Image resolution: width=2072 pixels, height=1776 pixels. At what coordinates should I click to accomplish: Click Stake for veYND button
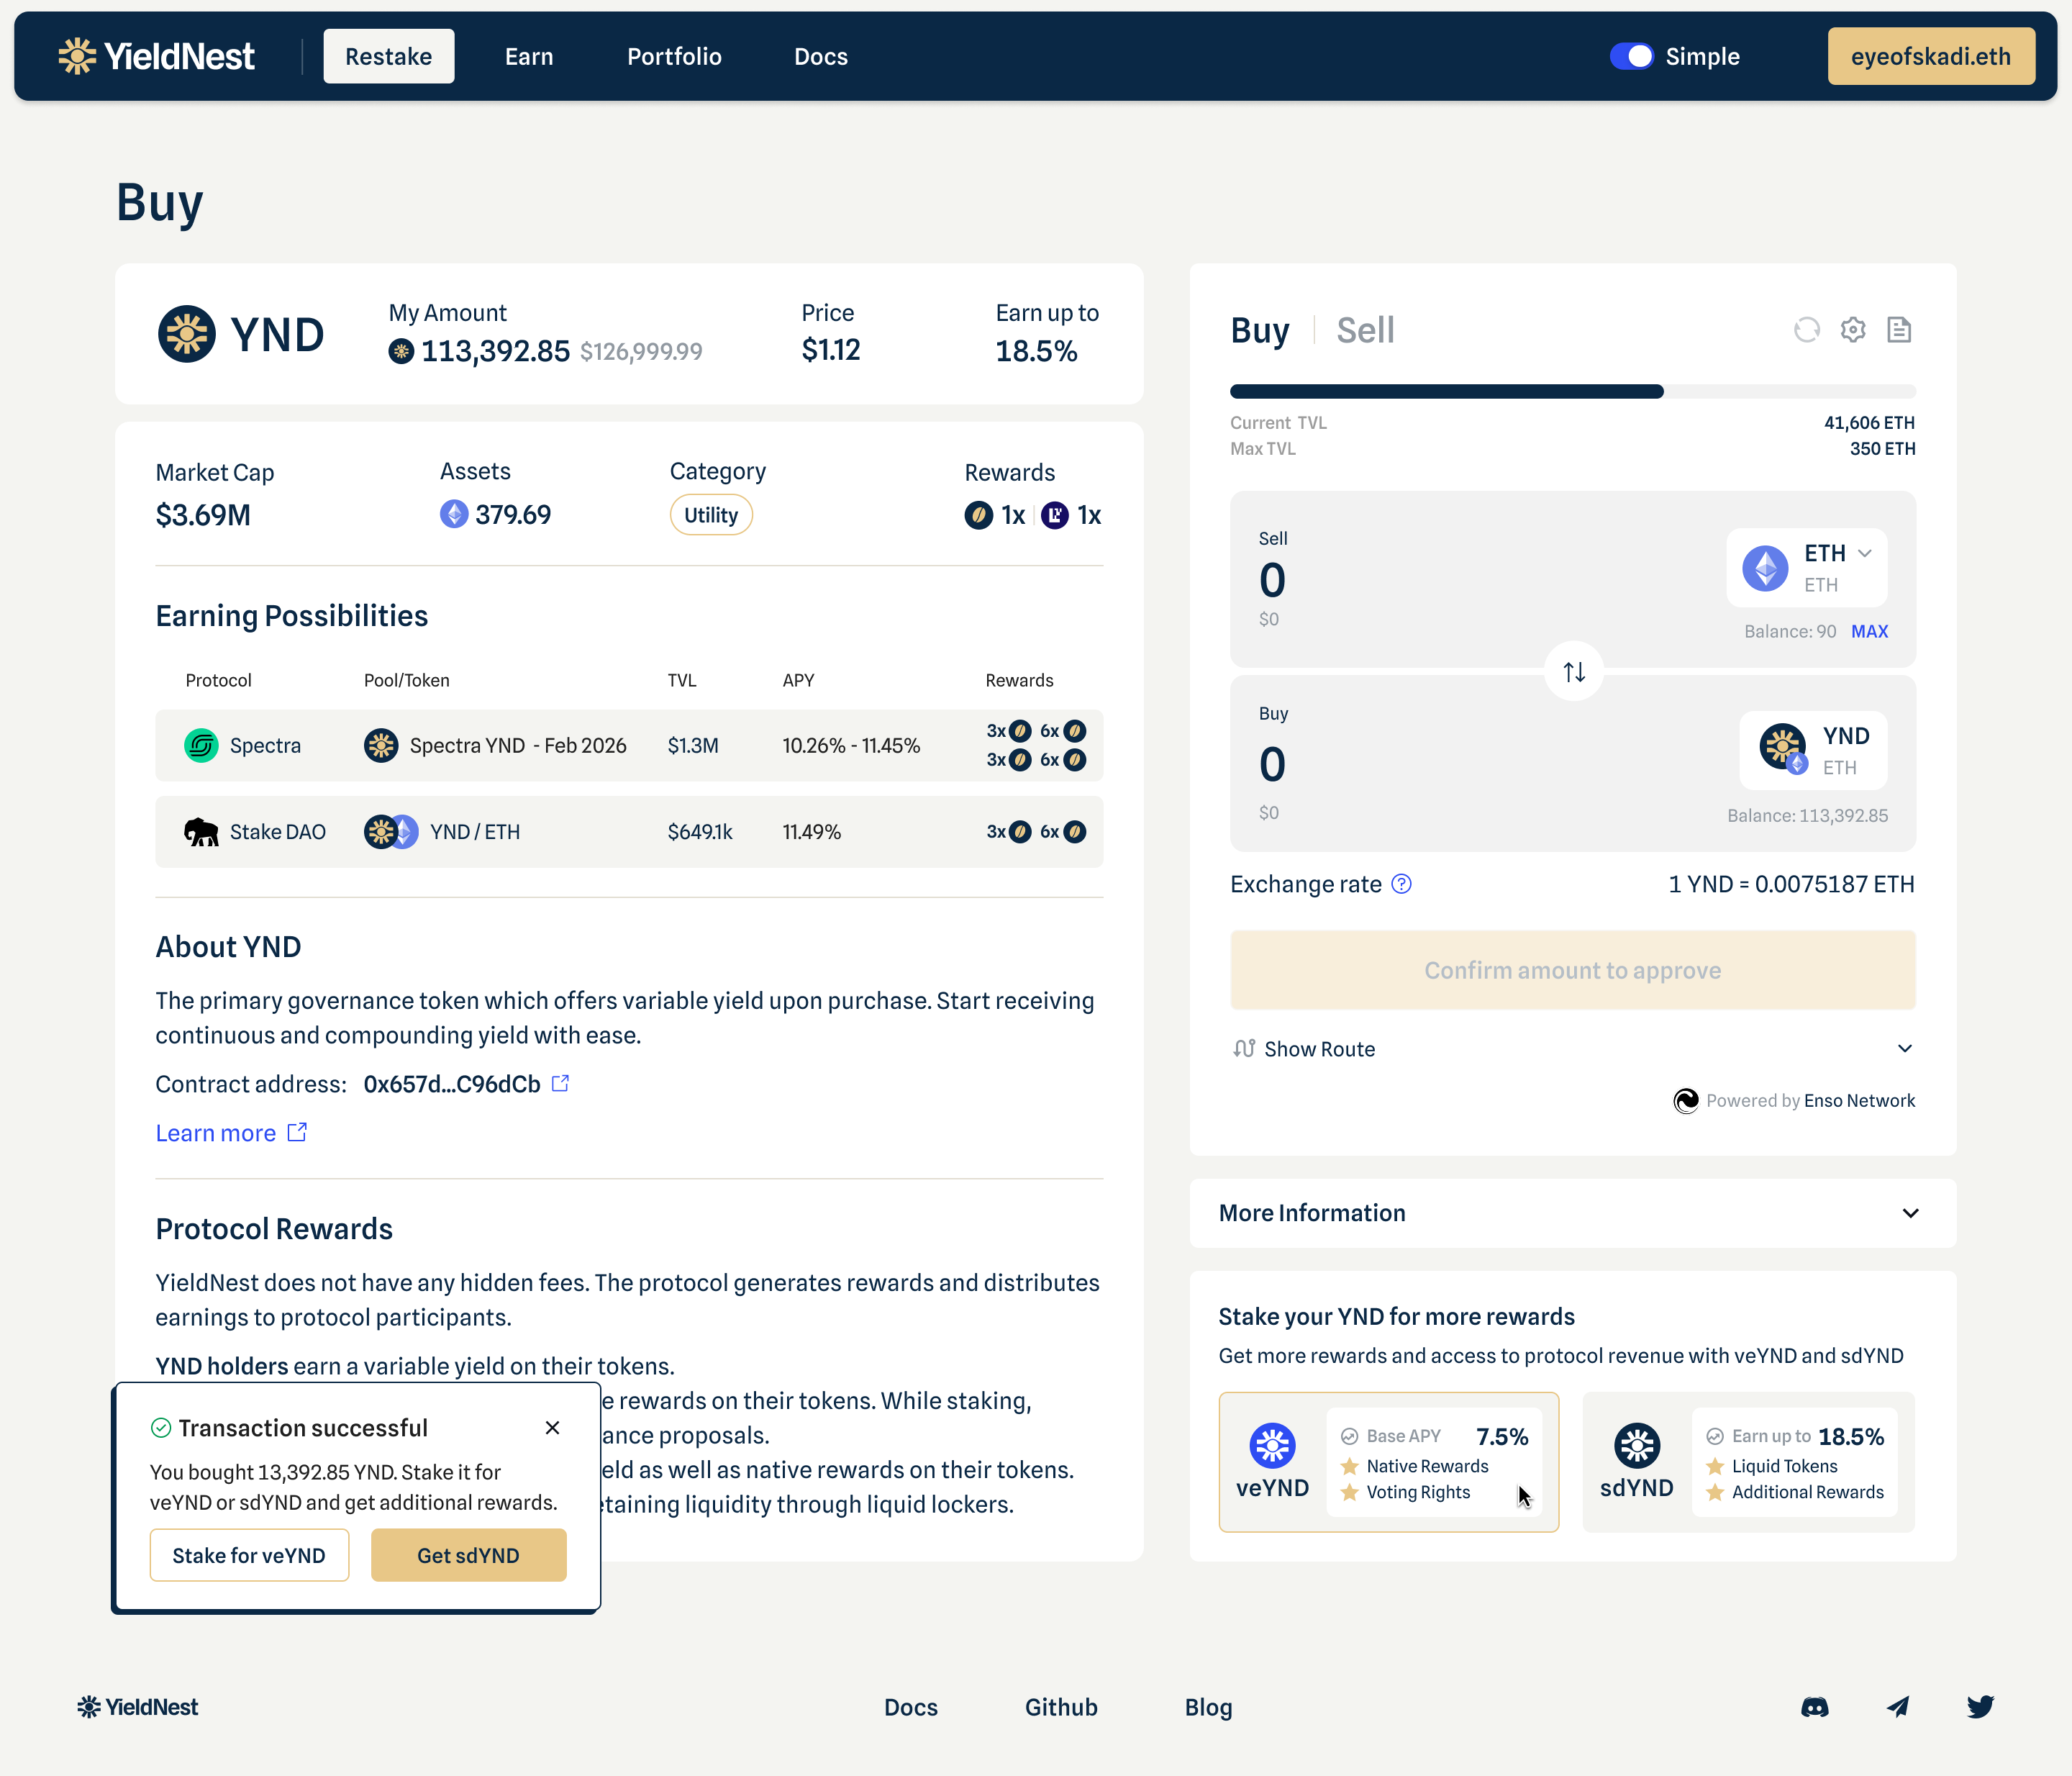click(249, 1555)
